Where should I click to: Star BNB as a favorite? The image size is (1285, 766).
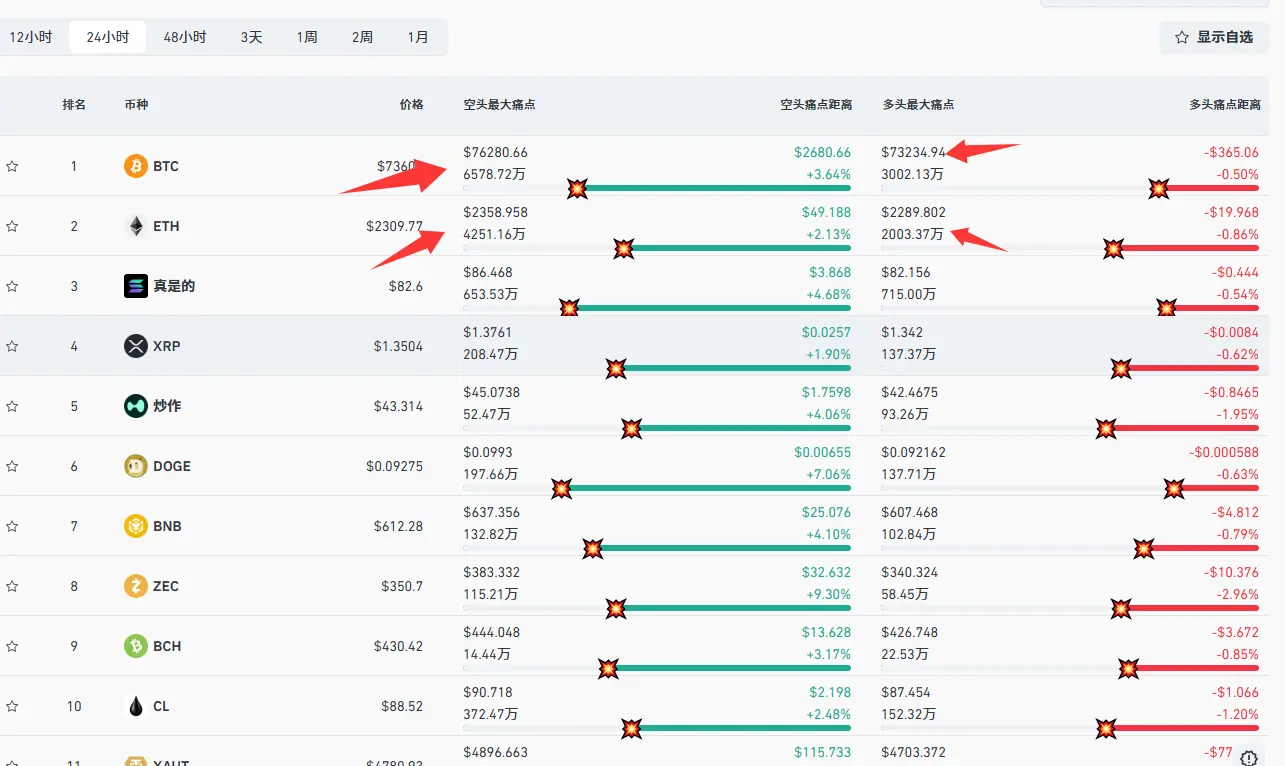click(x=12, y=526)
